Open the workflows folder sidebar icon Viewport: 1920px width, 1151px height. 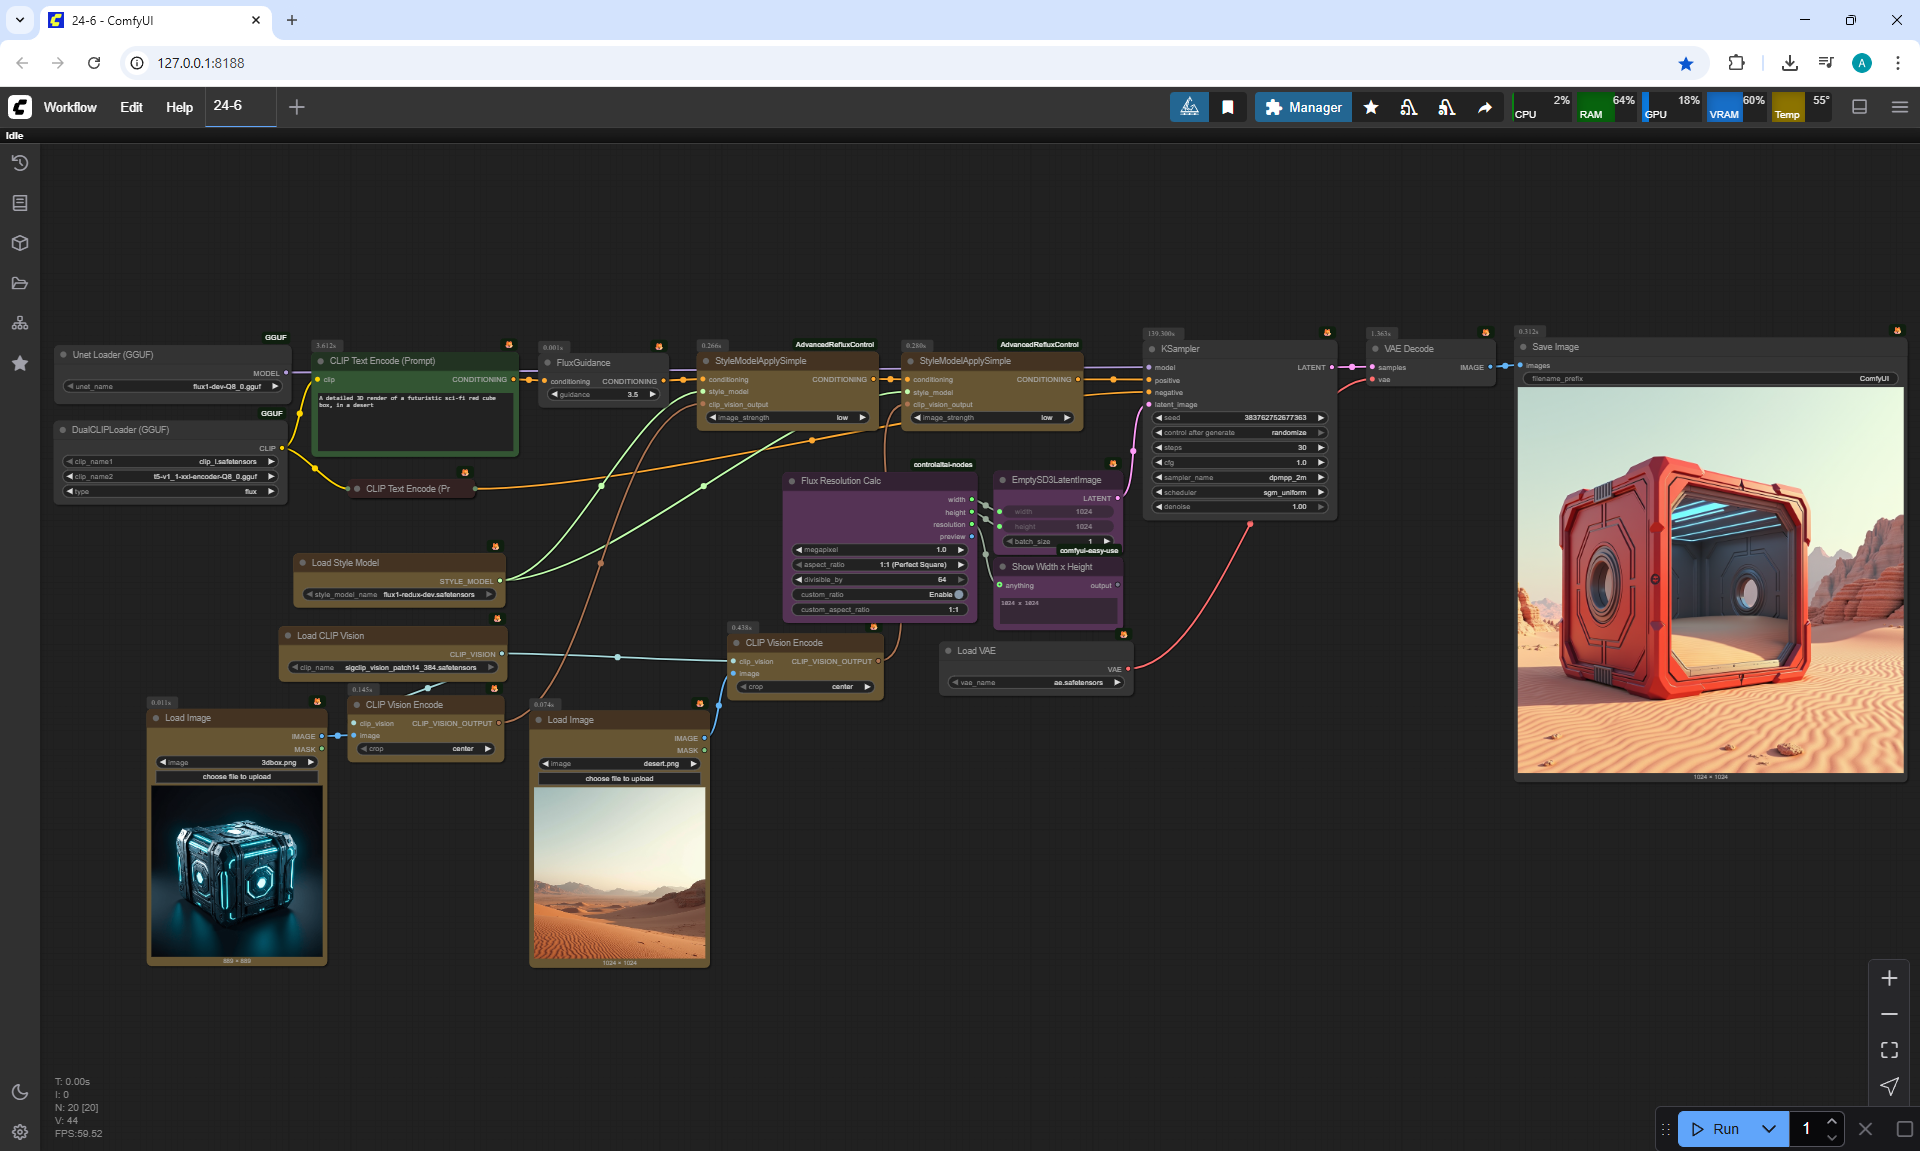(x=19, y=283)
